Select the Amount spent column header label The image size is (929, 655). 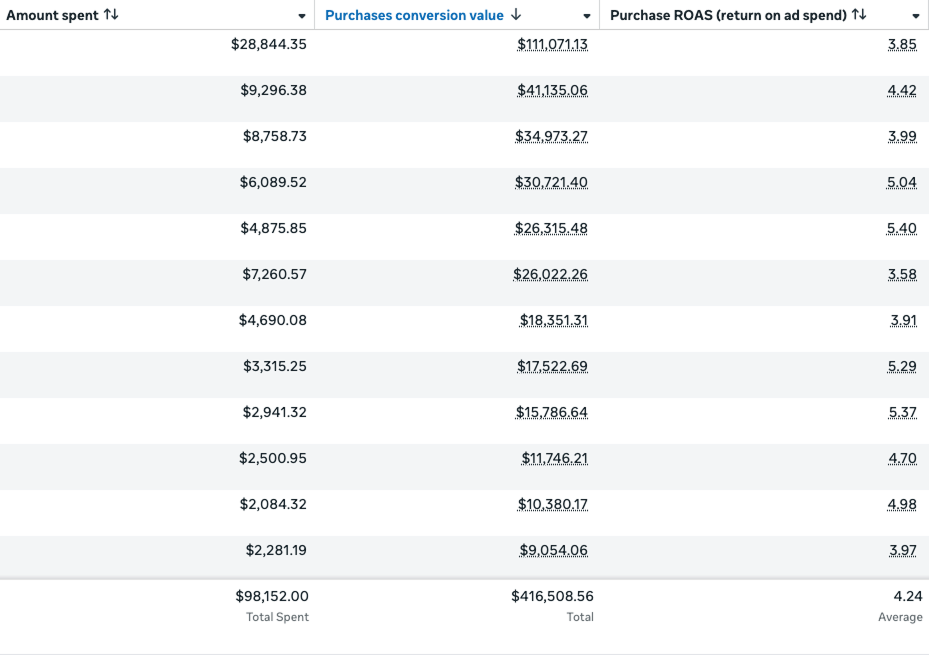tap(52, 15)
